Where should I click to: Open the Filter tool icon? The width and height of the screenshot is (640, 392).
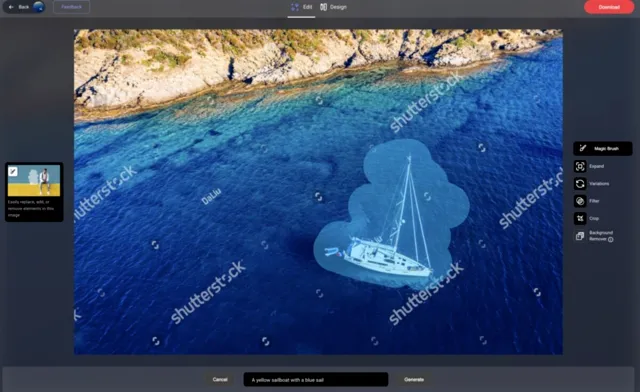(x=580, y=201)
